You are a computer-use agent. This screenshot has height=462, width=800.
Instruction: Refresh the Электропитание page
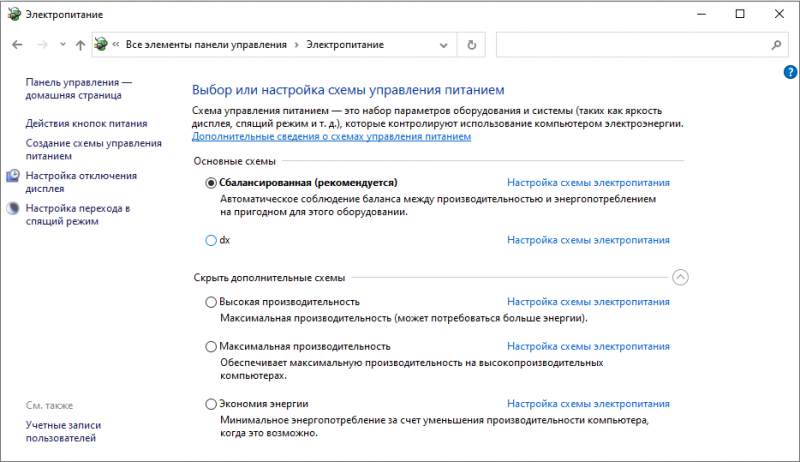click(471, 45)
